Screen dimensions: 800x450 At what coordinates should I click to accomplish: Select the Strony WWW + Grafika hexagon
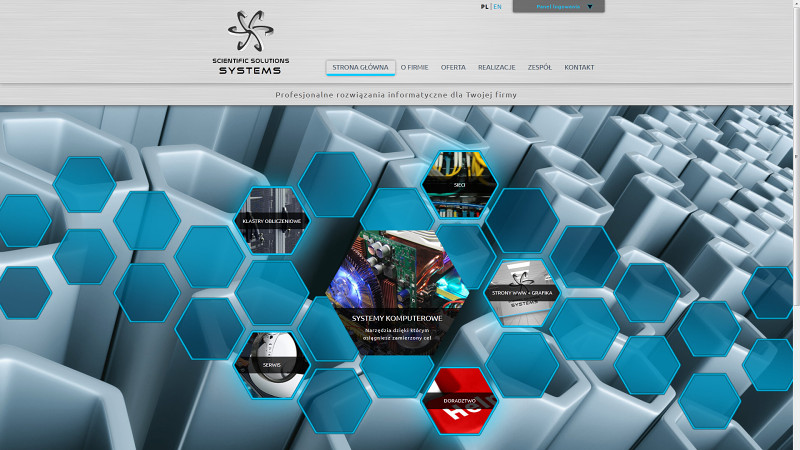(x=522, y=293)
